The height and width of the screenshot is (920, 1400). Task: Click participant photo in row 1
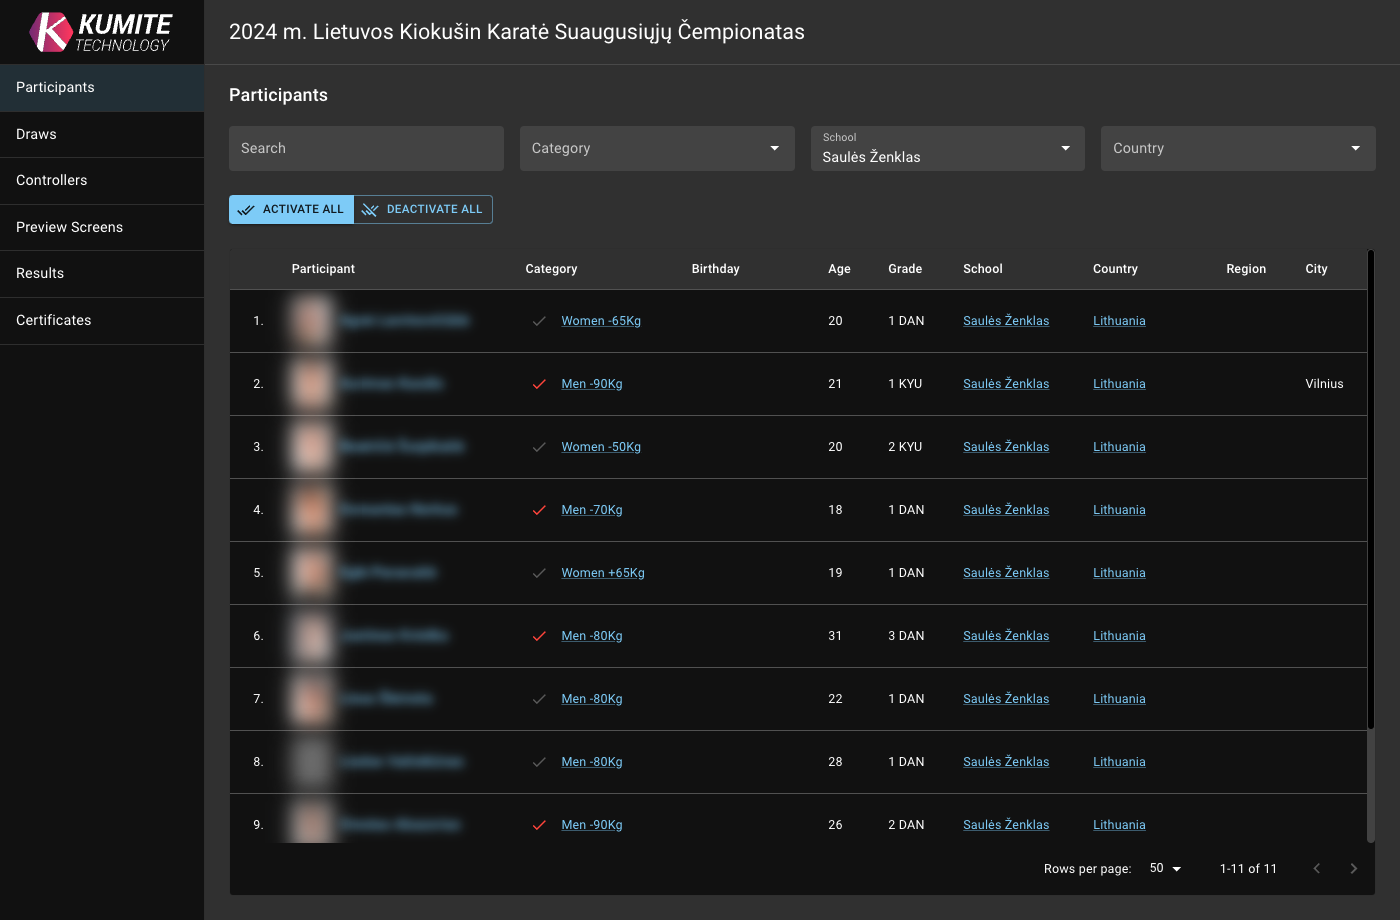(312, 321)
